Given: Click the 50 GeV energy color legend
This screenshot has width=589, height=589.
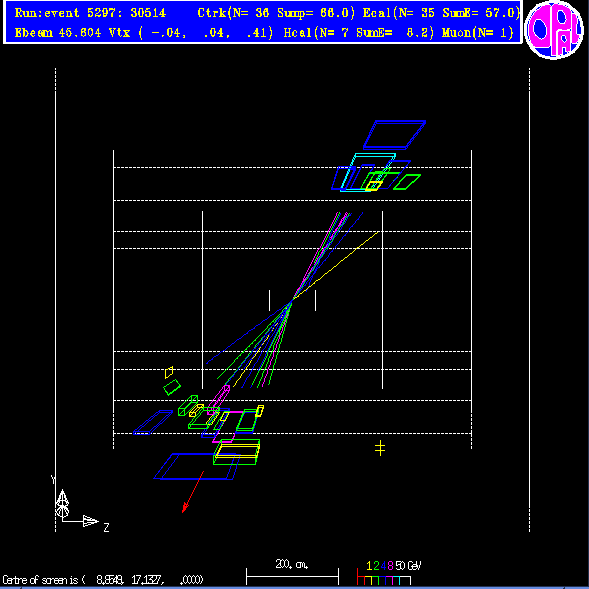Looking at the screenshot, I should (x=389, y=573).
